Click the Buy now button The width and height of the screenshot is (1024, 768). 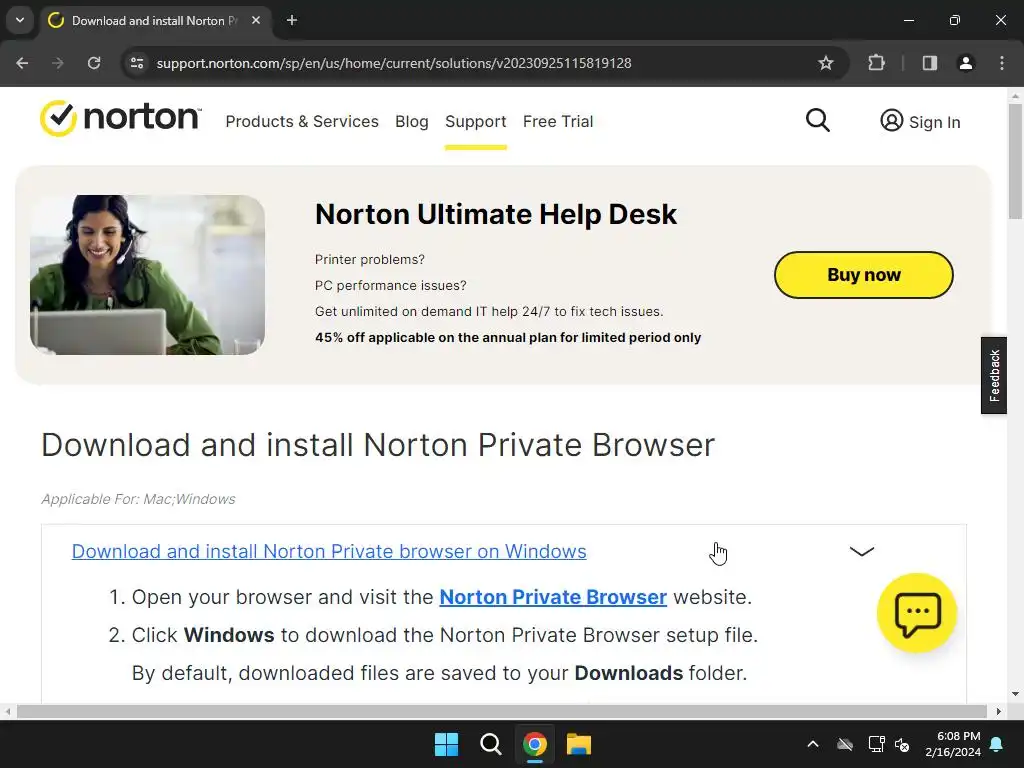(863, 275)
